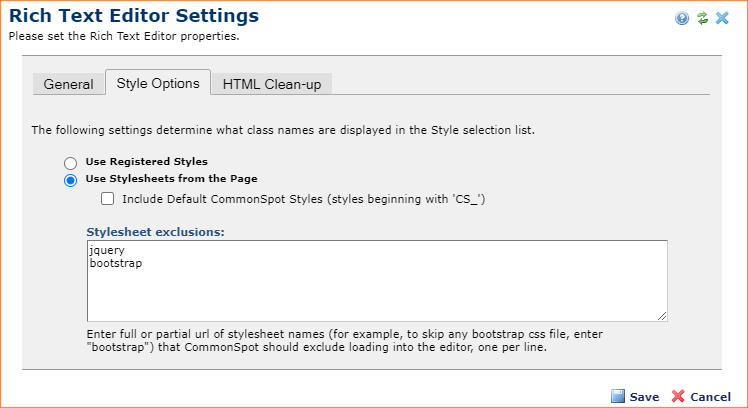The height and width of the screenshot is (408, 748).
Task: Click the 'Use Stylesheets from the Page' label text
Action: click(171, 178)
